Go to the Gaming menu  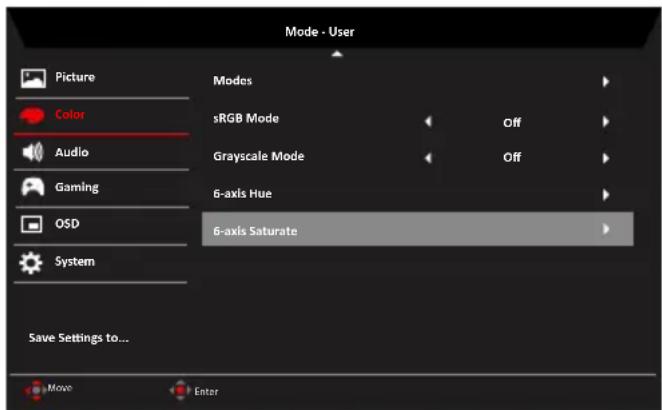77,187
